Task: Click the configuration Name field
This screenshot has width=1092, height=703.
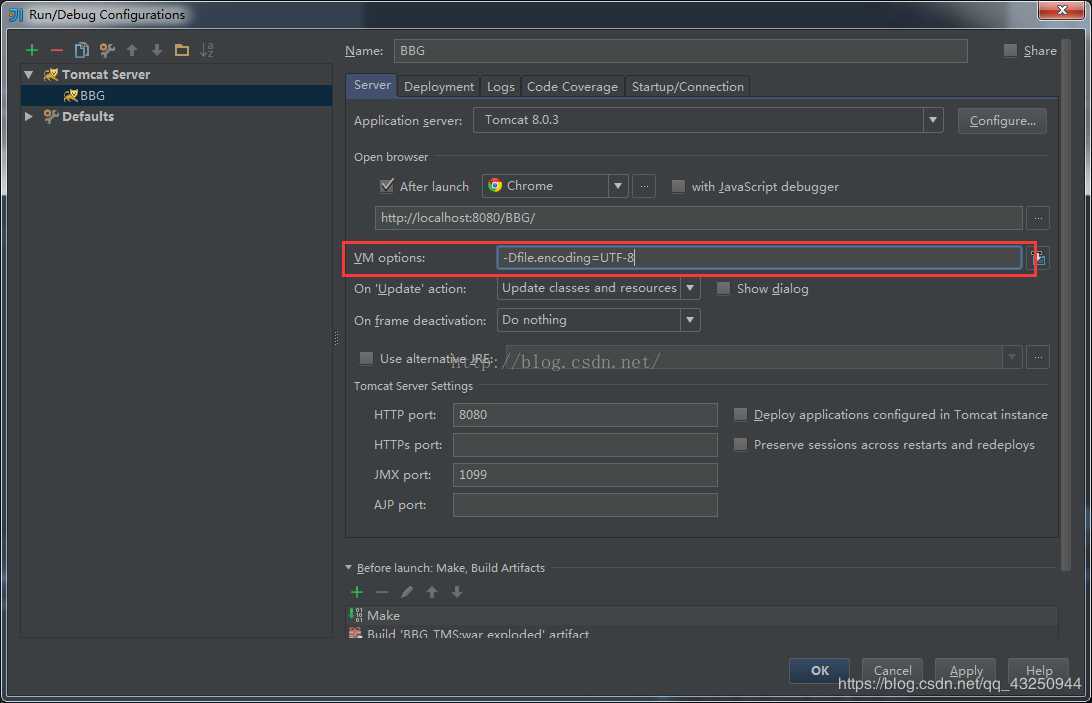Action: [x=680, y=51]
